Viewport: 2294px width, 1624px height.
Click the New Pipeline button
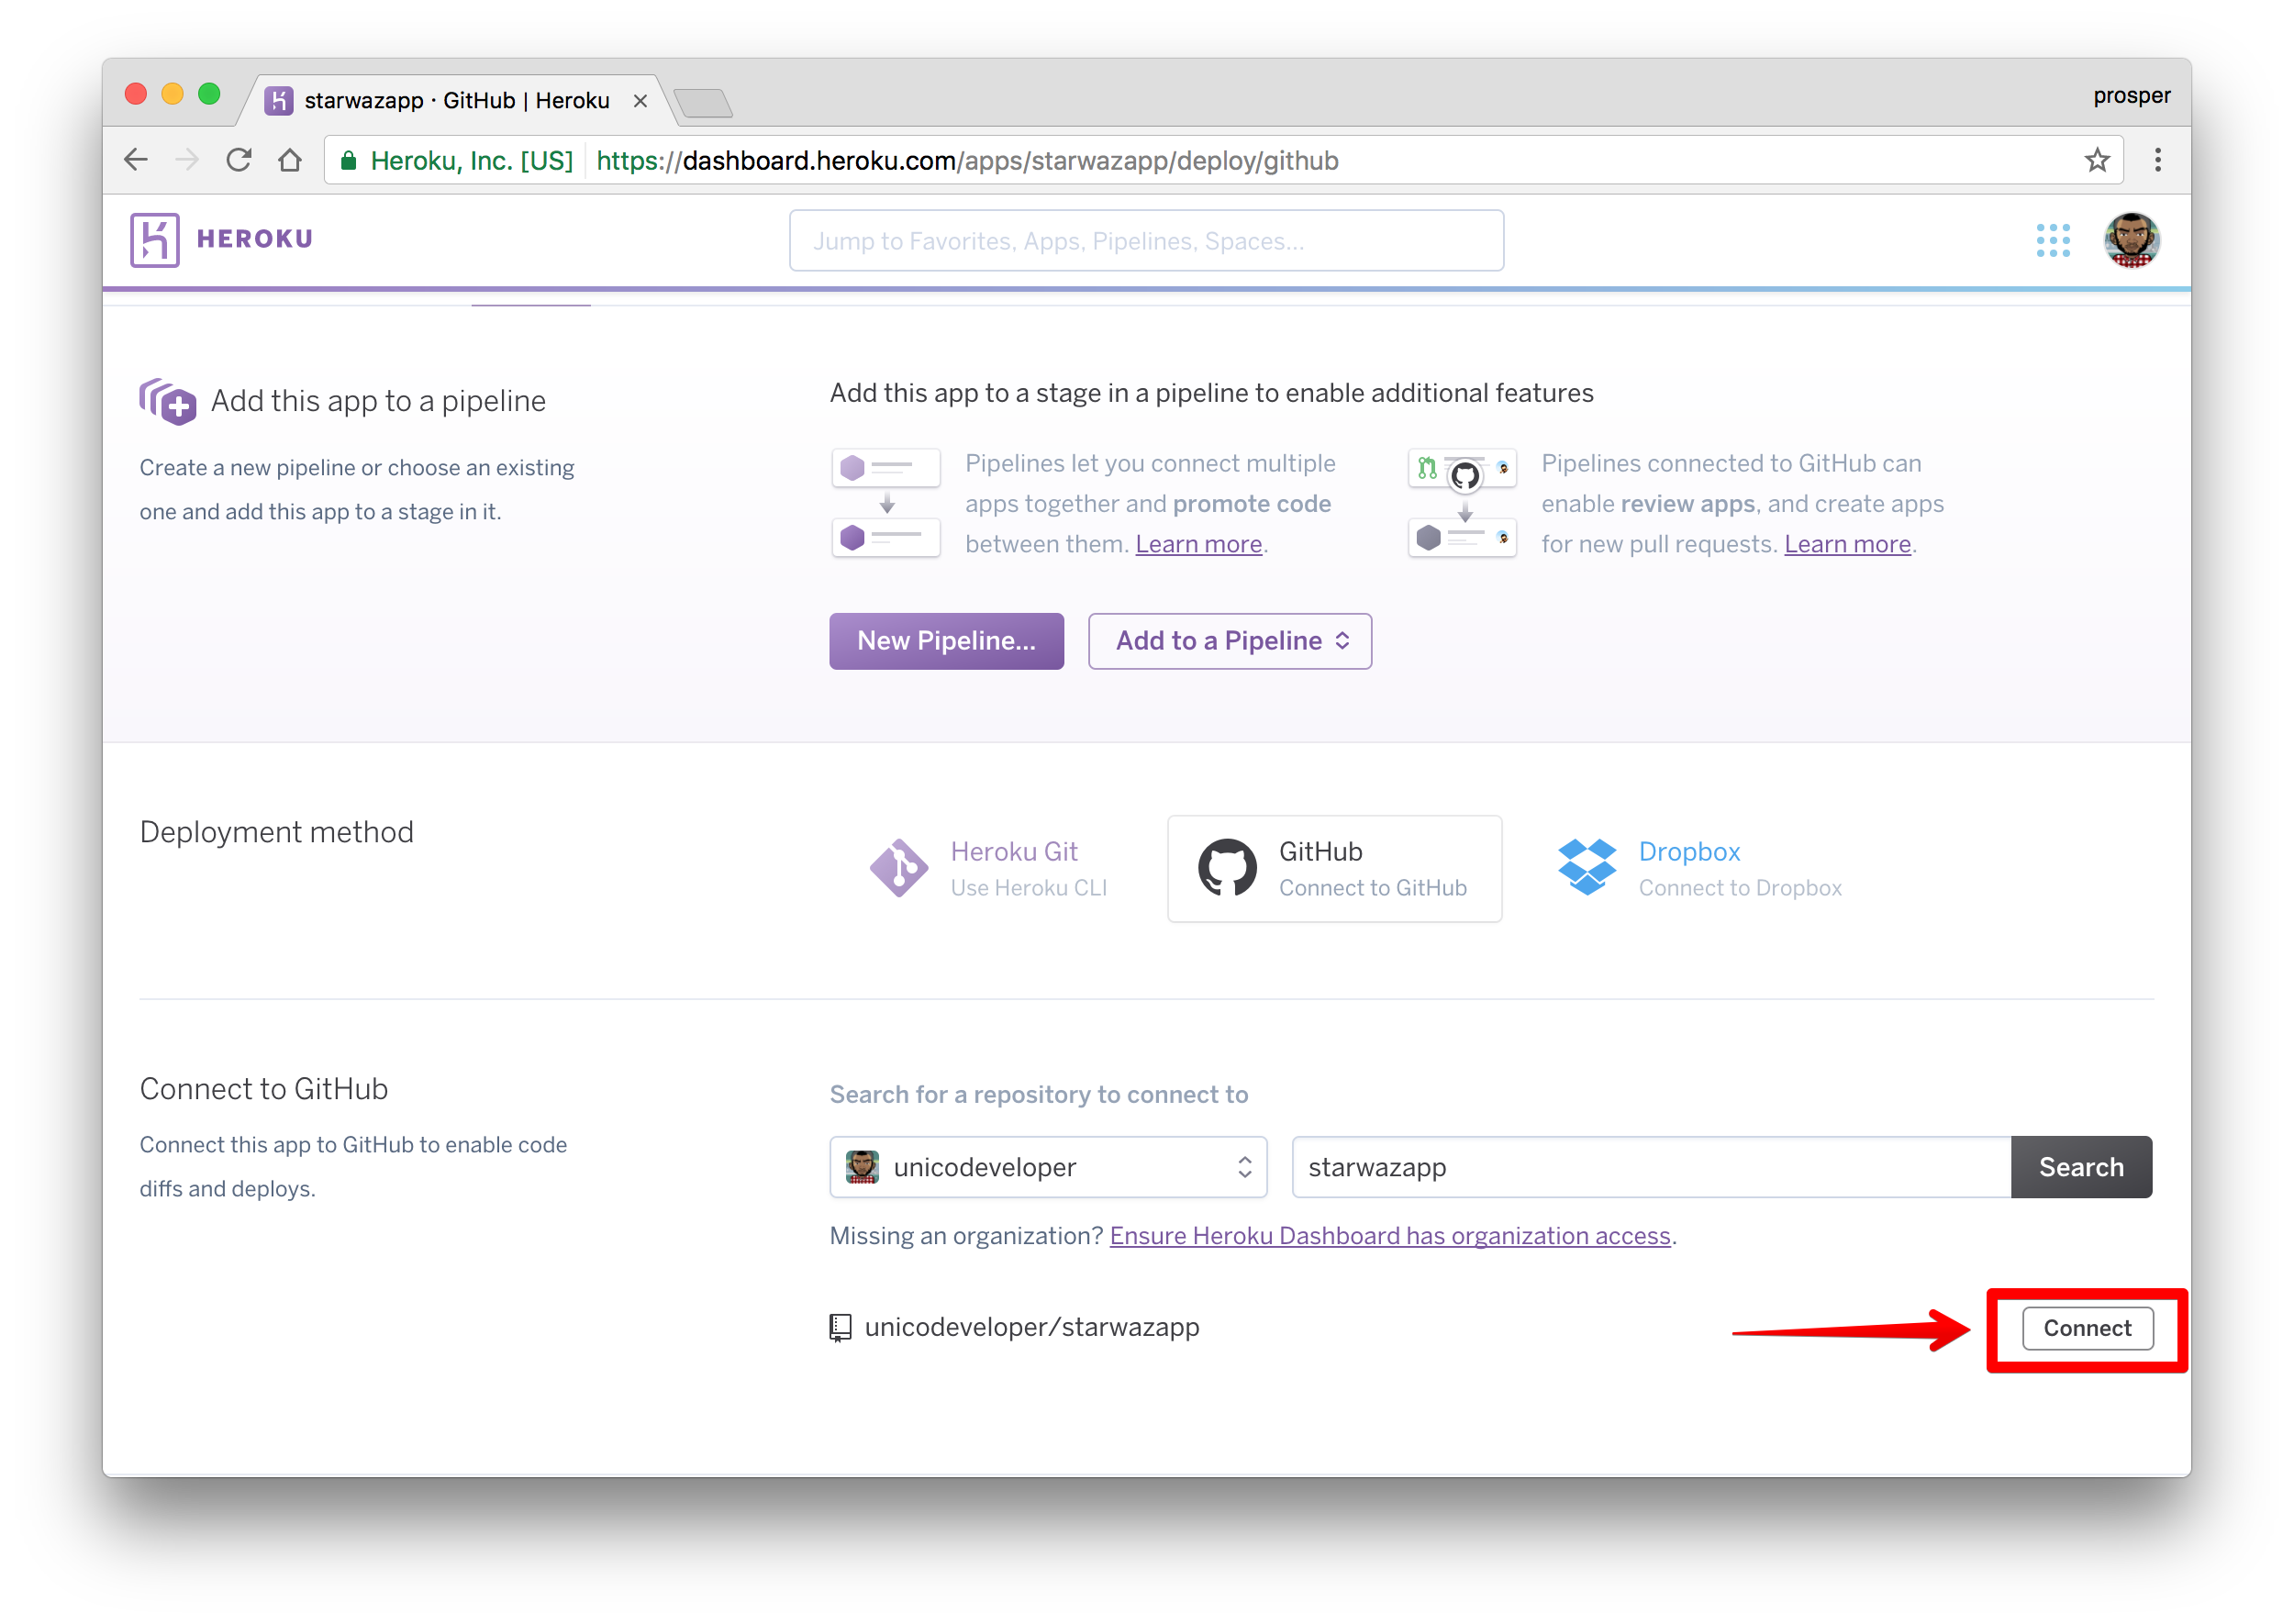(x=946, y=641)
